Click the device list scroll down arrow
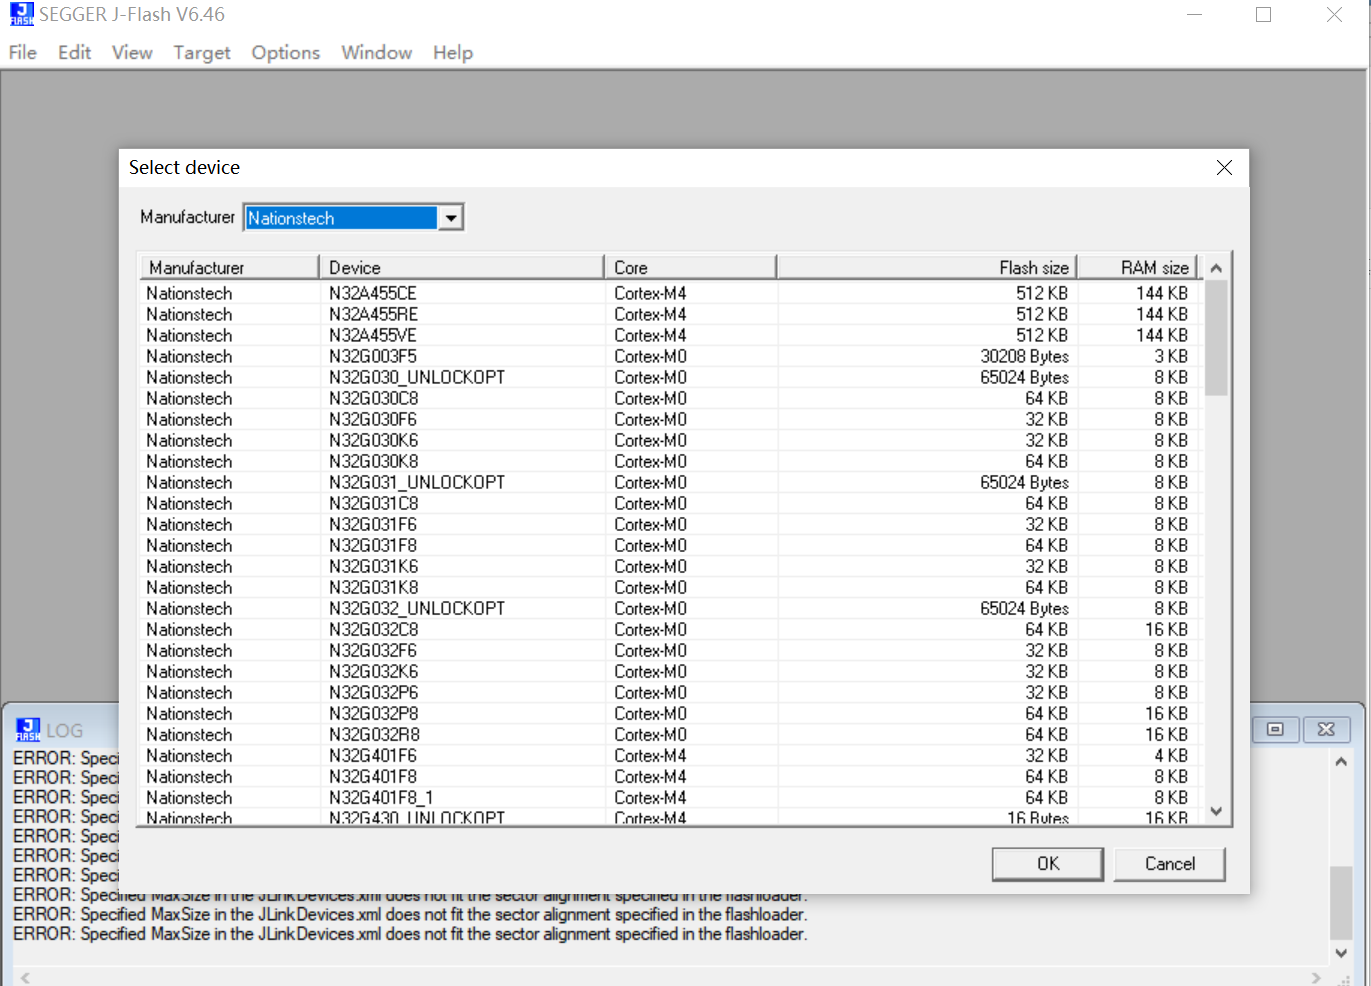 point(1216,811)
